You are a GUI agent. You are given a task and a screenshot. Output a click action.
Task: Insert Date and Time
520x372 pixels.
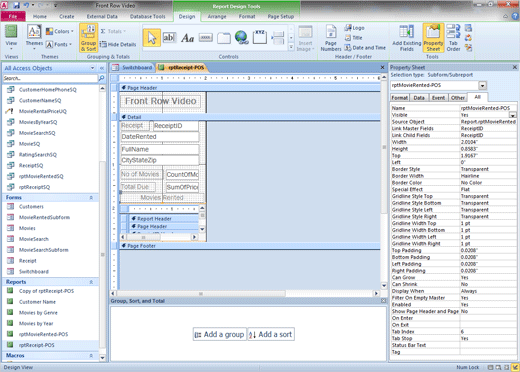pos(365,48)
